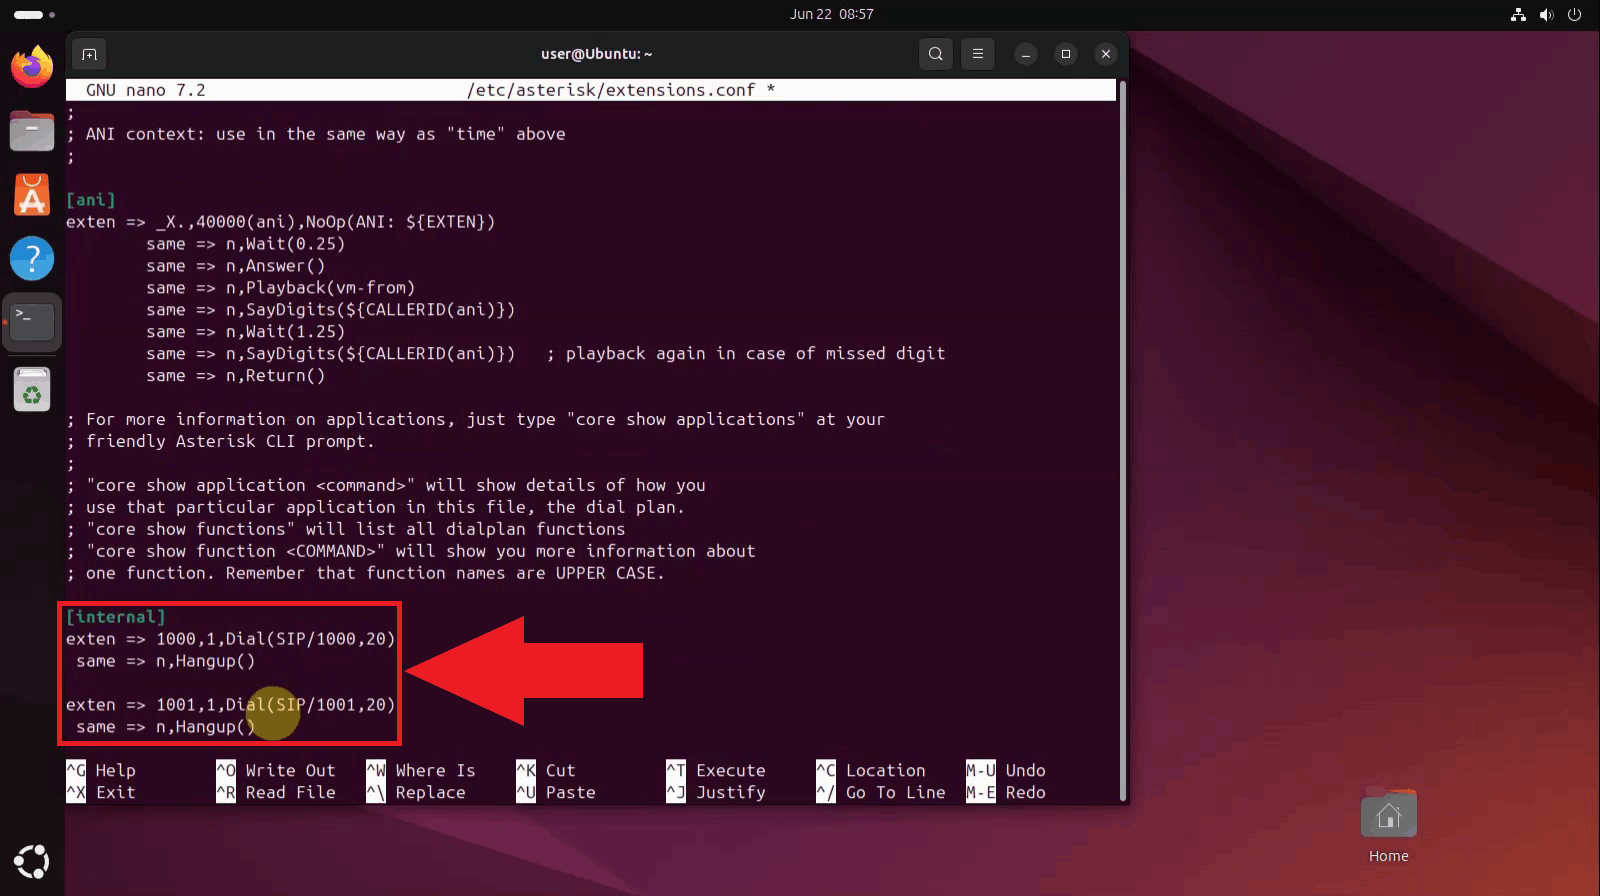Image resolution: width=1600 pixels, height=896 pixels.
Task: Click the ^R Read File shortcut label
Action: point(276,793)
